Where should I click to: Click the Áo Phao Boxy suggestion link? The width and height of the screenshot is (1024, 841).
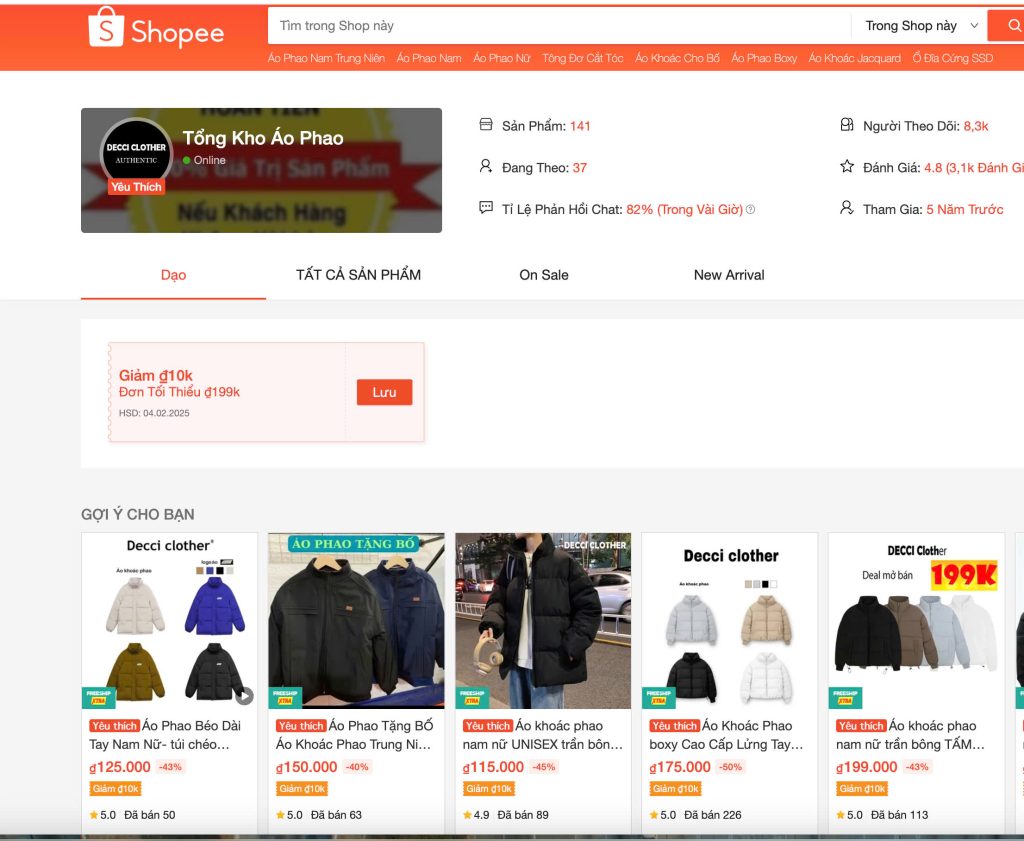[x=764, y=58]
